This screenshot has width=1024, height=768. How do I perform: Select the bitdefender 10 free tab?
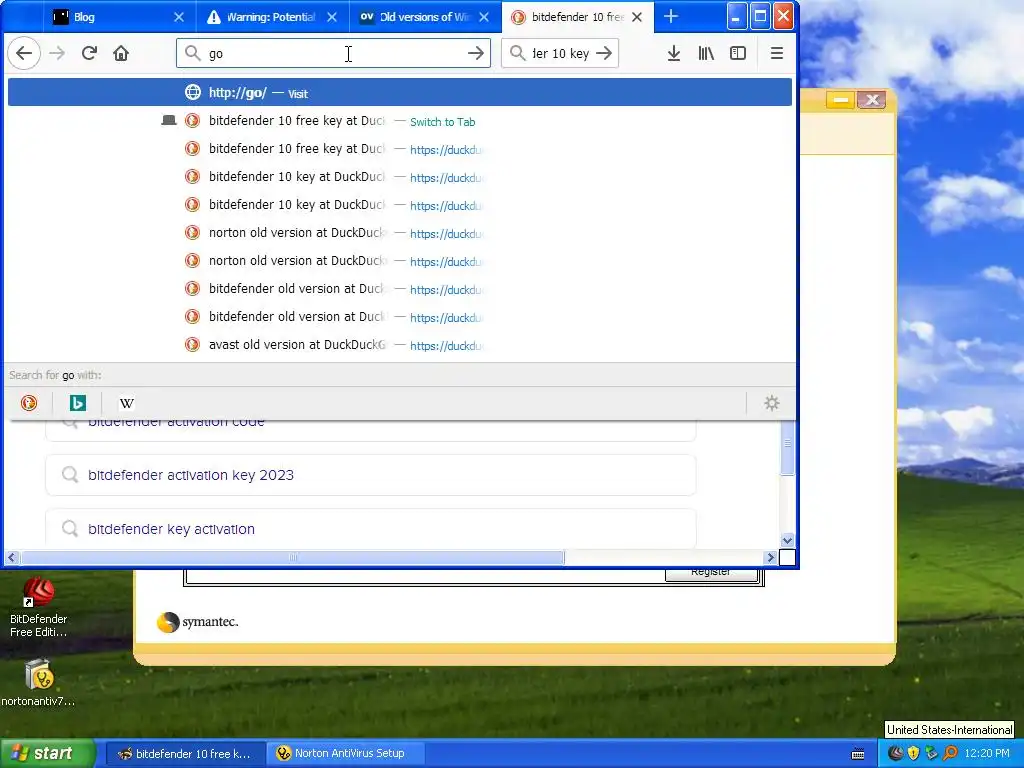[x=577, y=17]
